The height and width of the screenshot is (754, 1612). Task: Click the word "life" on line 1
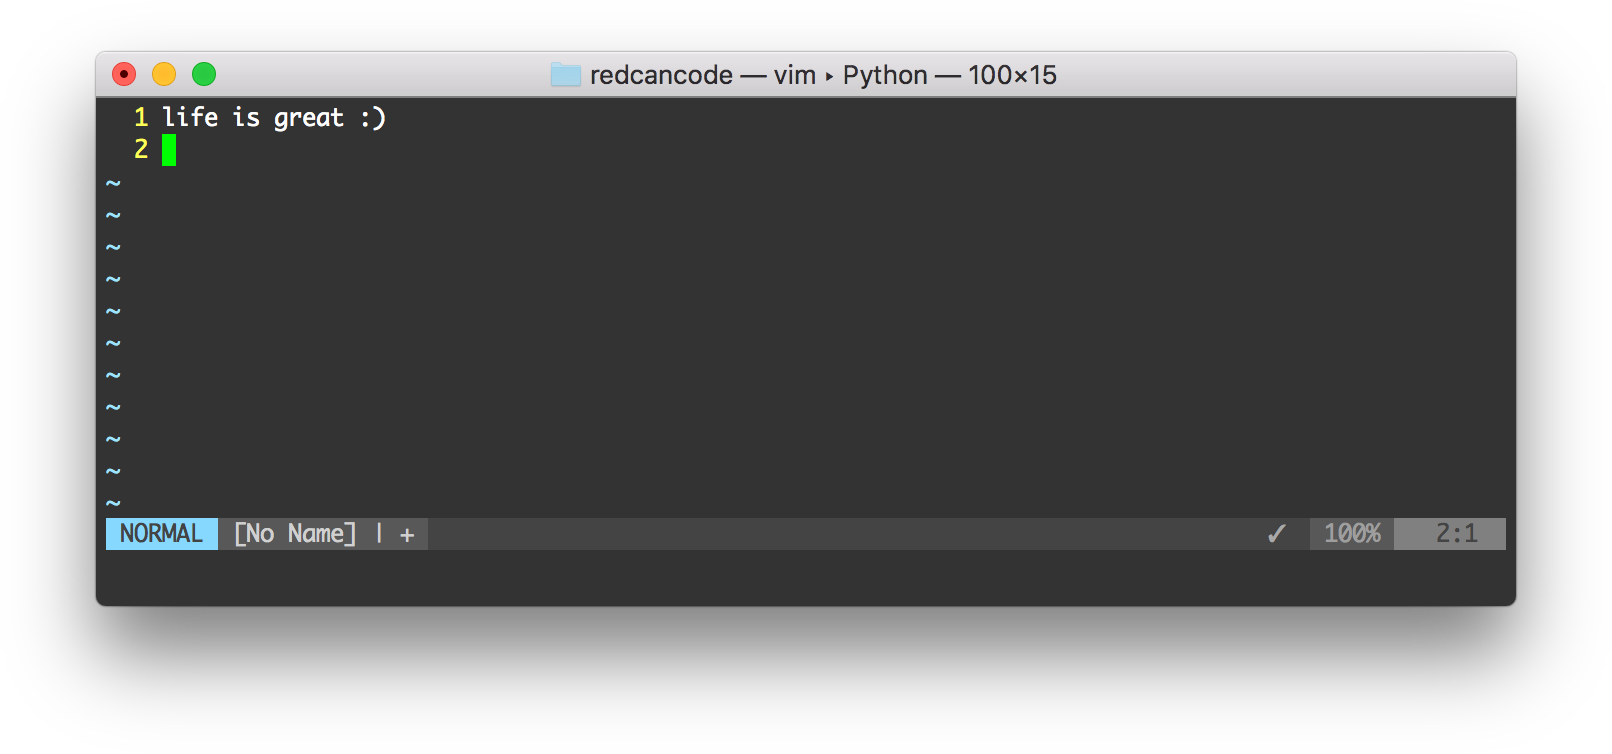(190, 118)
